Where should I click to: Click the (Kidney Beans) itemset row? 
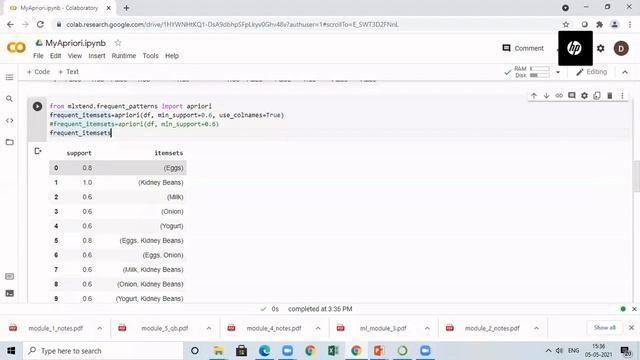coord(118,182)
